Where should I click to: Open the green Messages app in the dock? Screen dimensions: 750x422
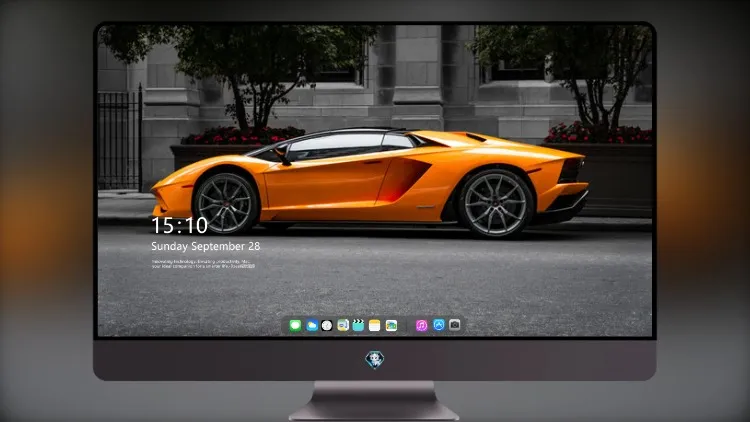(295, 325)
